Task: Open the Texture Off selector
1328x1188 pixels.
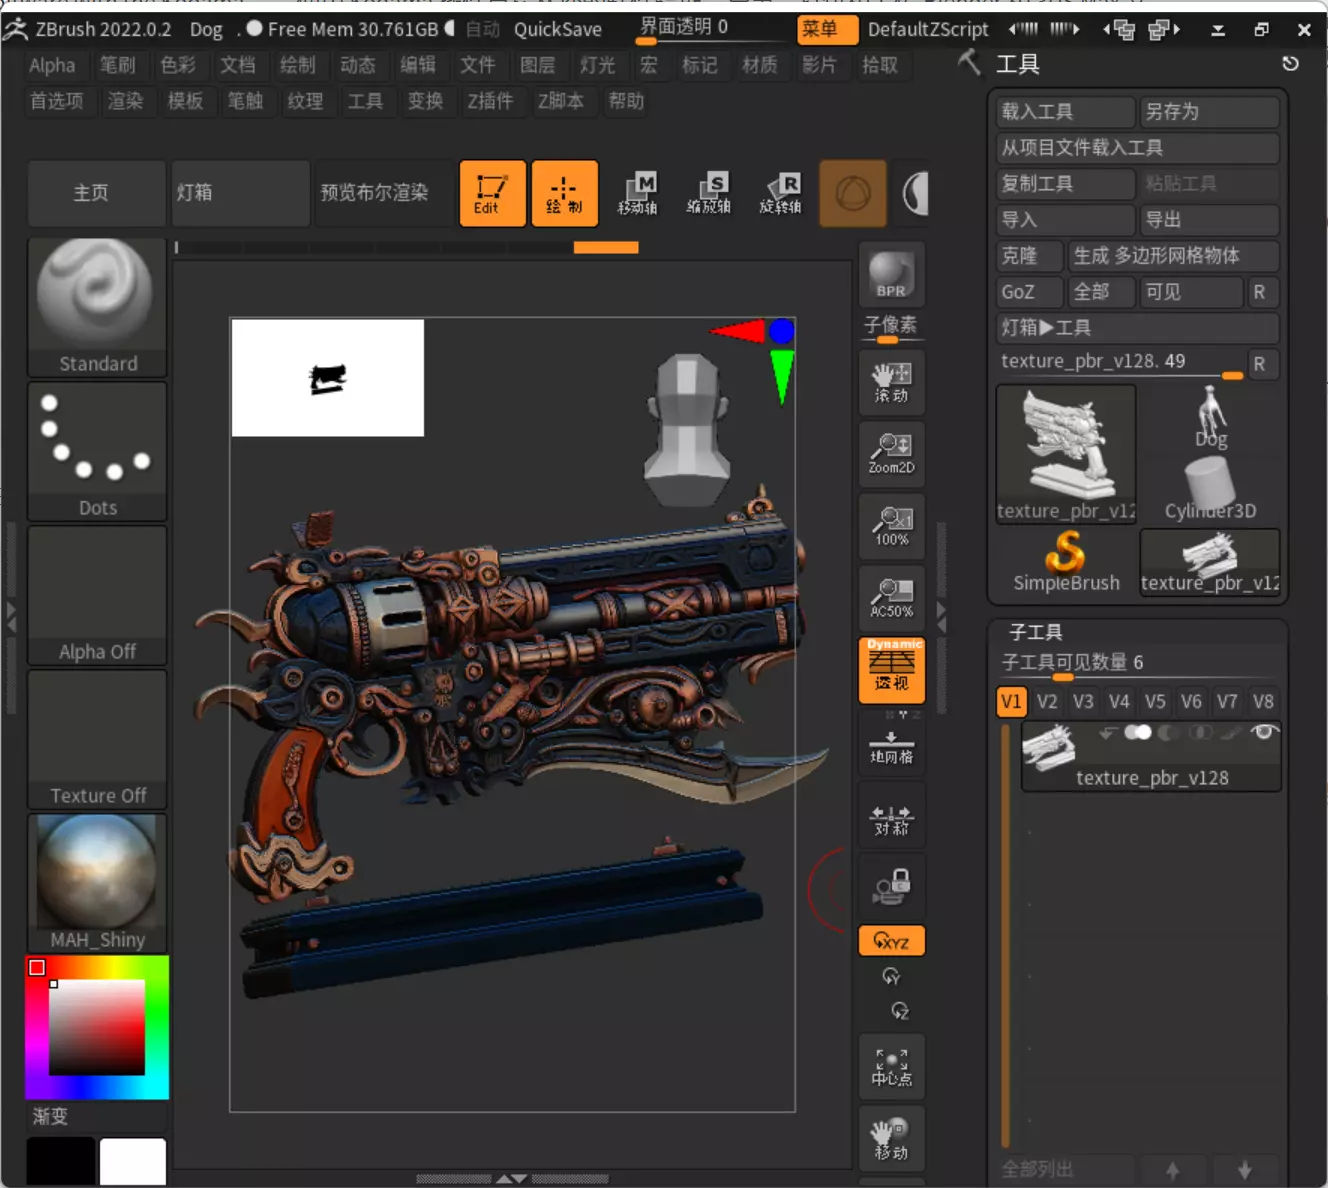Action: (x=97, y=740)
